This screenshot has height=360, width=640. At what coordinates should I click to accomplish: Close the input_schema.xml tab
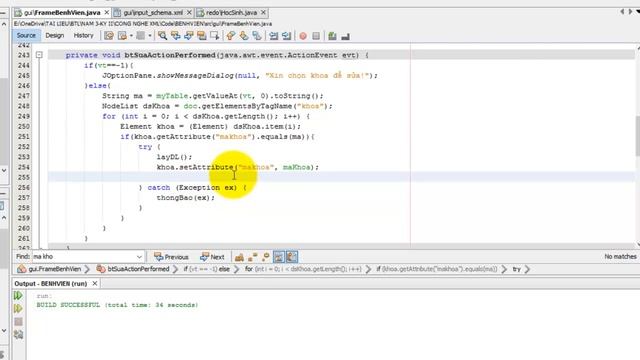[x=189, y=13]
